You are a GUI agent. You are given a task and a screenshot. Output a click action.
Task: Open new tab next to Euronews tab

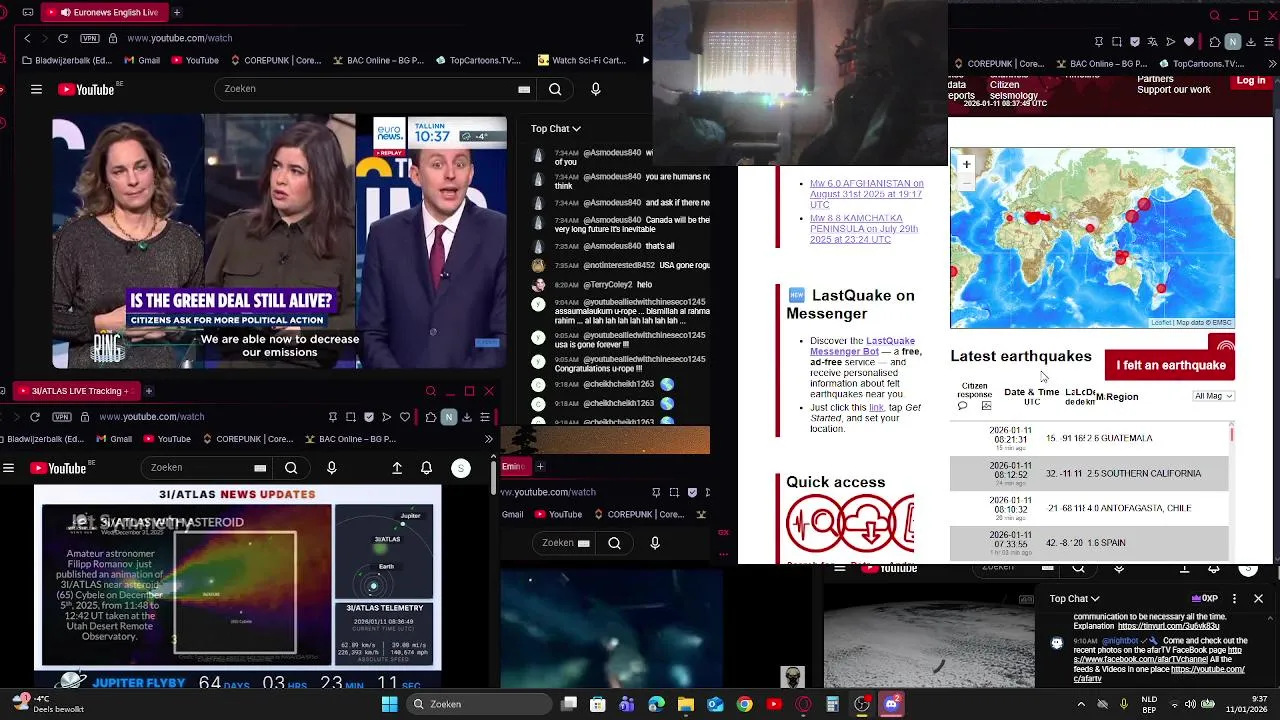click(177, 12)
